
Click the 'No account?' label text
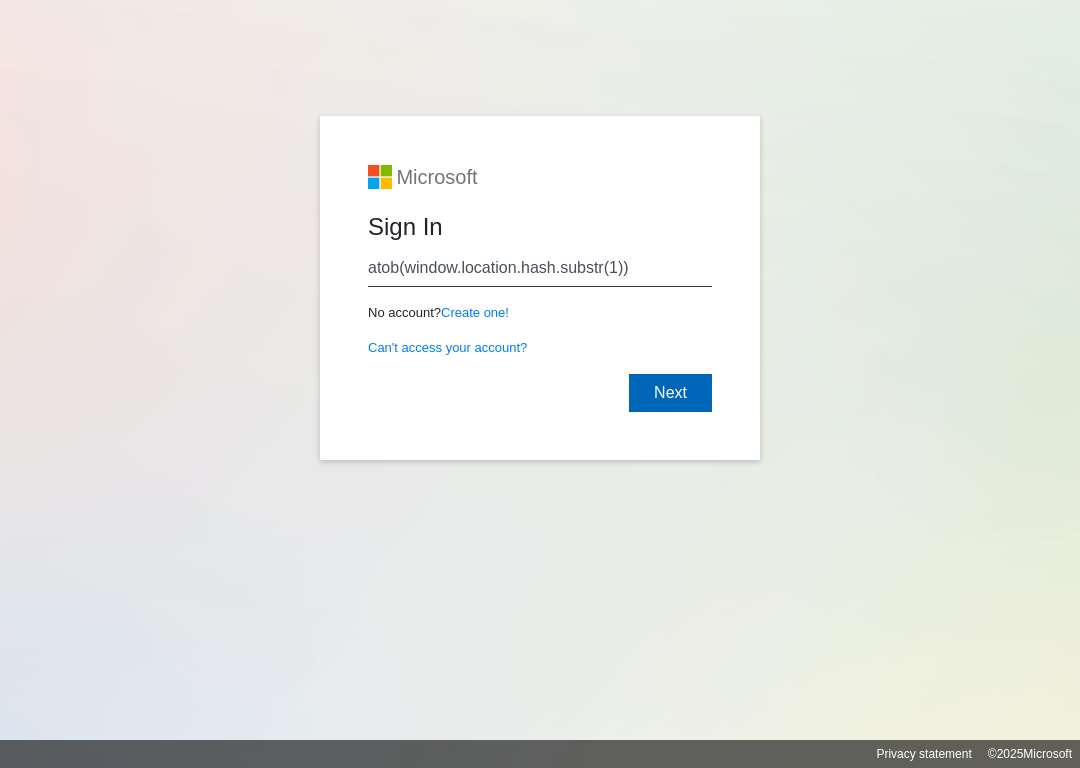pyautogui.click(x=404, y=313)
